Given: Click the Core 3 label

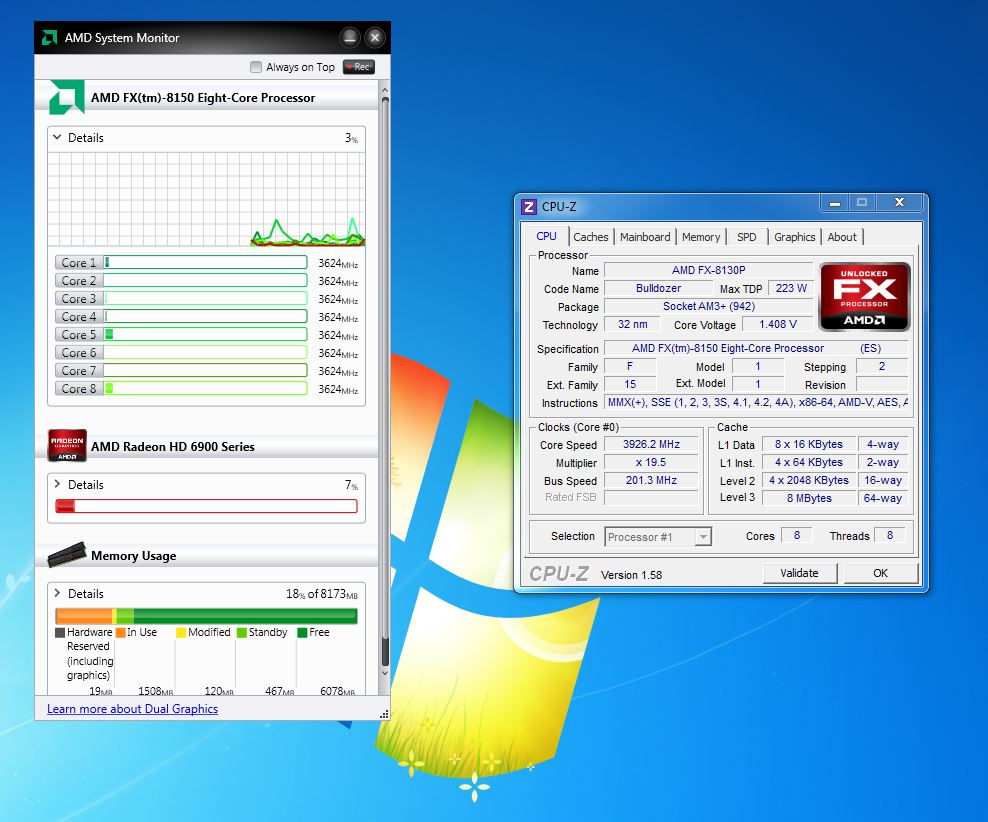Looking at the screenshot, I should 79,299.
